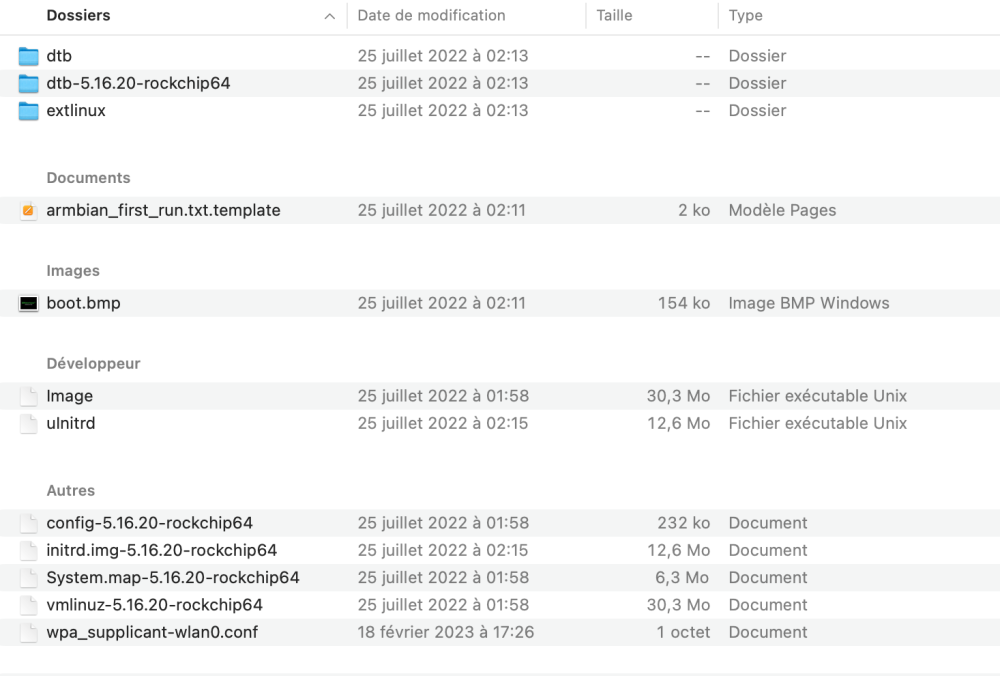Click the Autres group heading
Viewport: 1000px width, 676px height.
tap(70, 491)
